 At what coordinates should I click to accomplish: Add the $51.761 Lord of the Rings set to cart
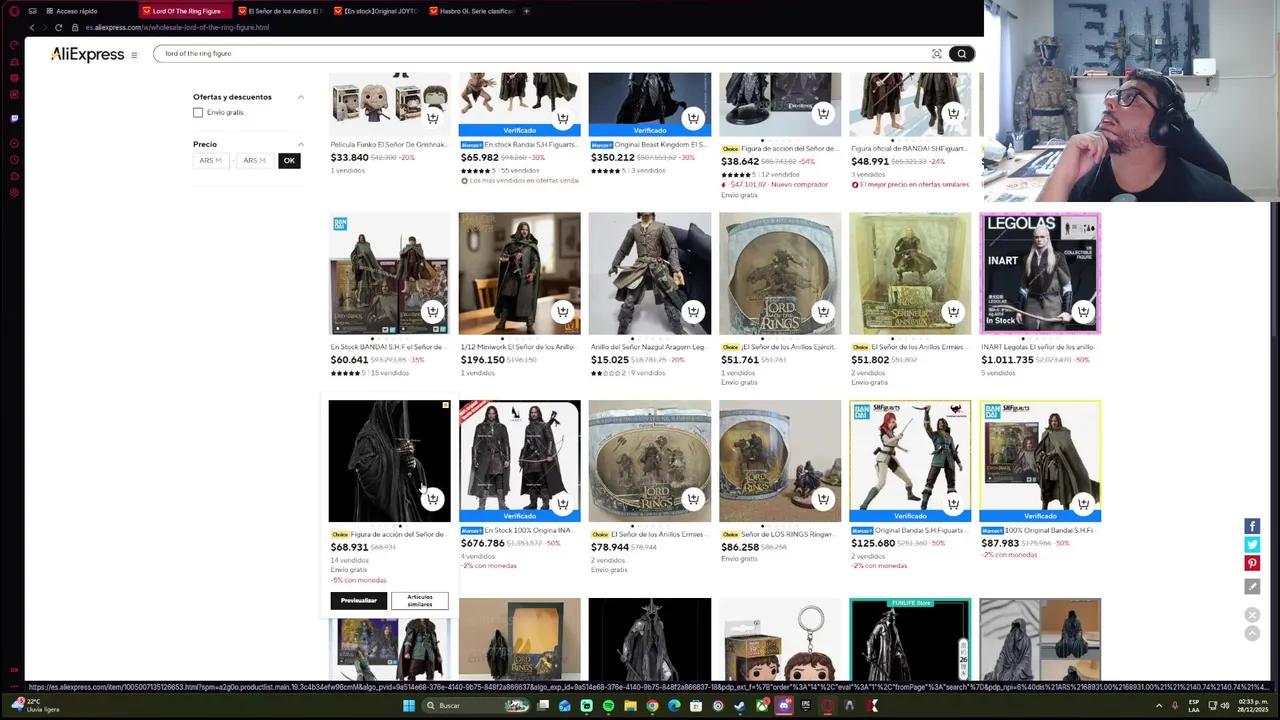[823, 312]
